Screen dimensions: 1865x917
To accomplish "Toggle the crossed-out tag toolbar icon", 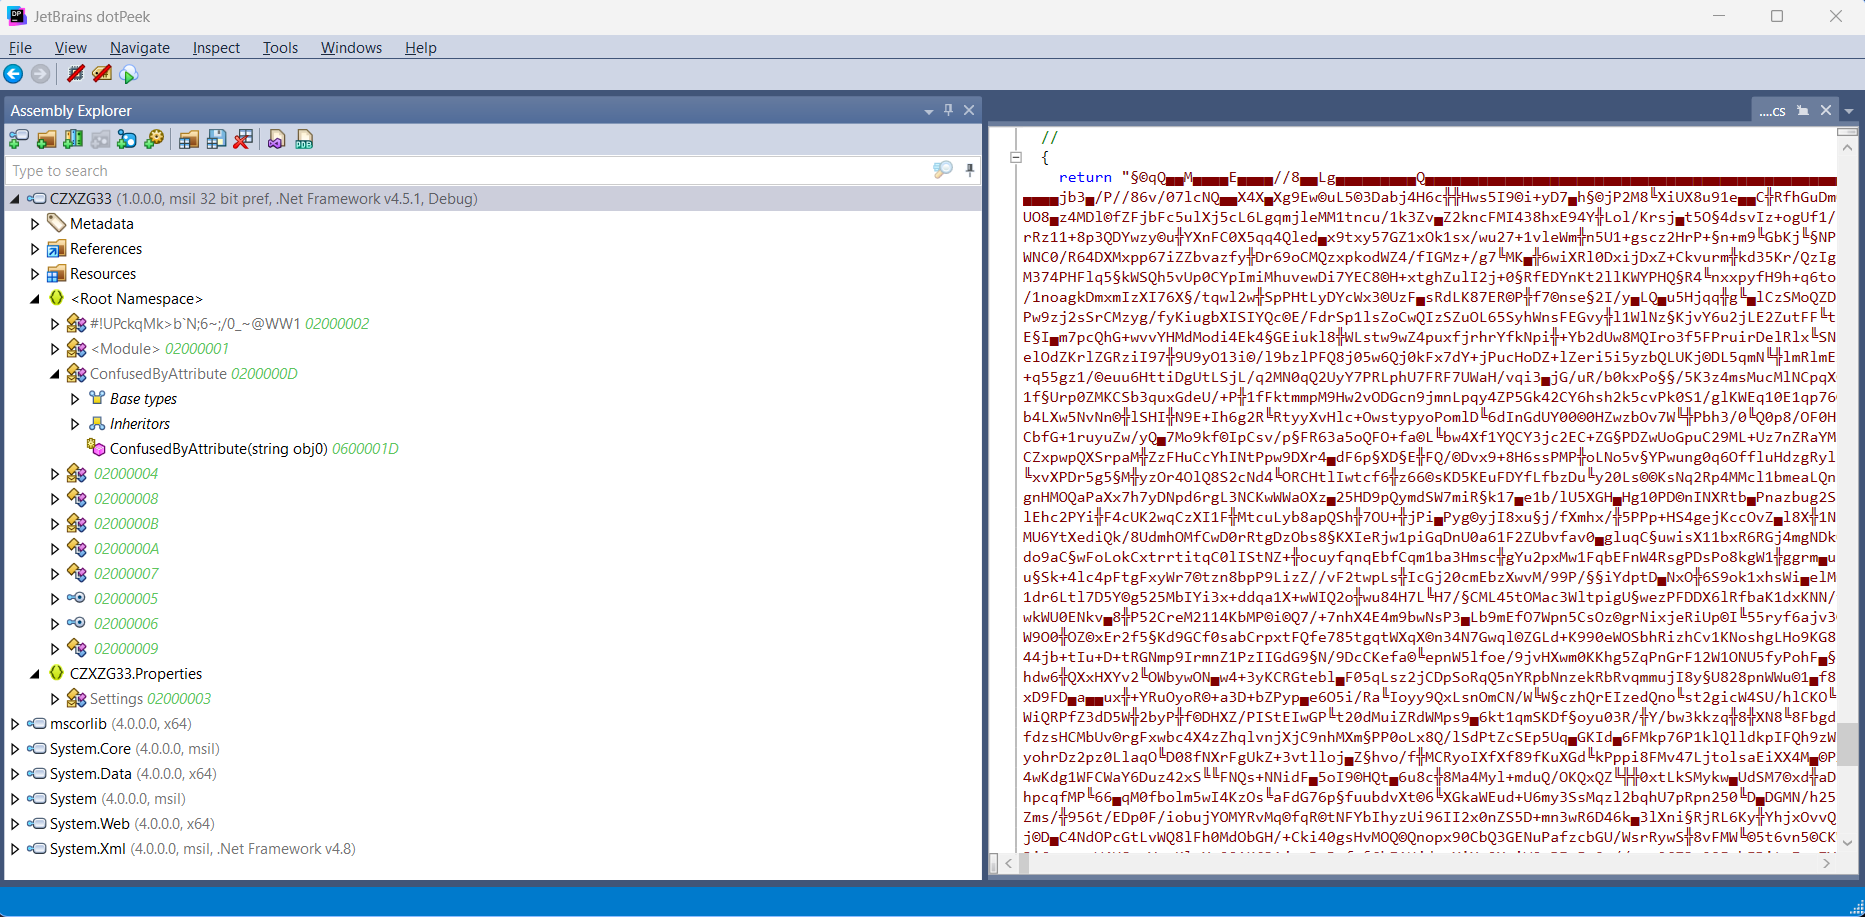I will (102, 73).
